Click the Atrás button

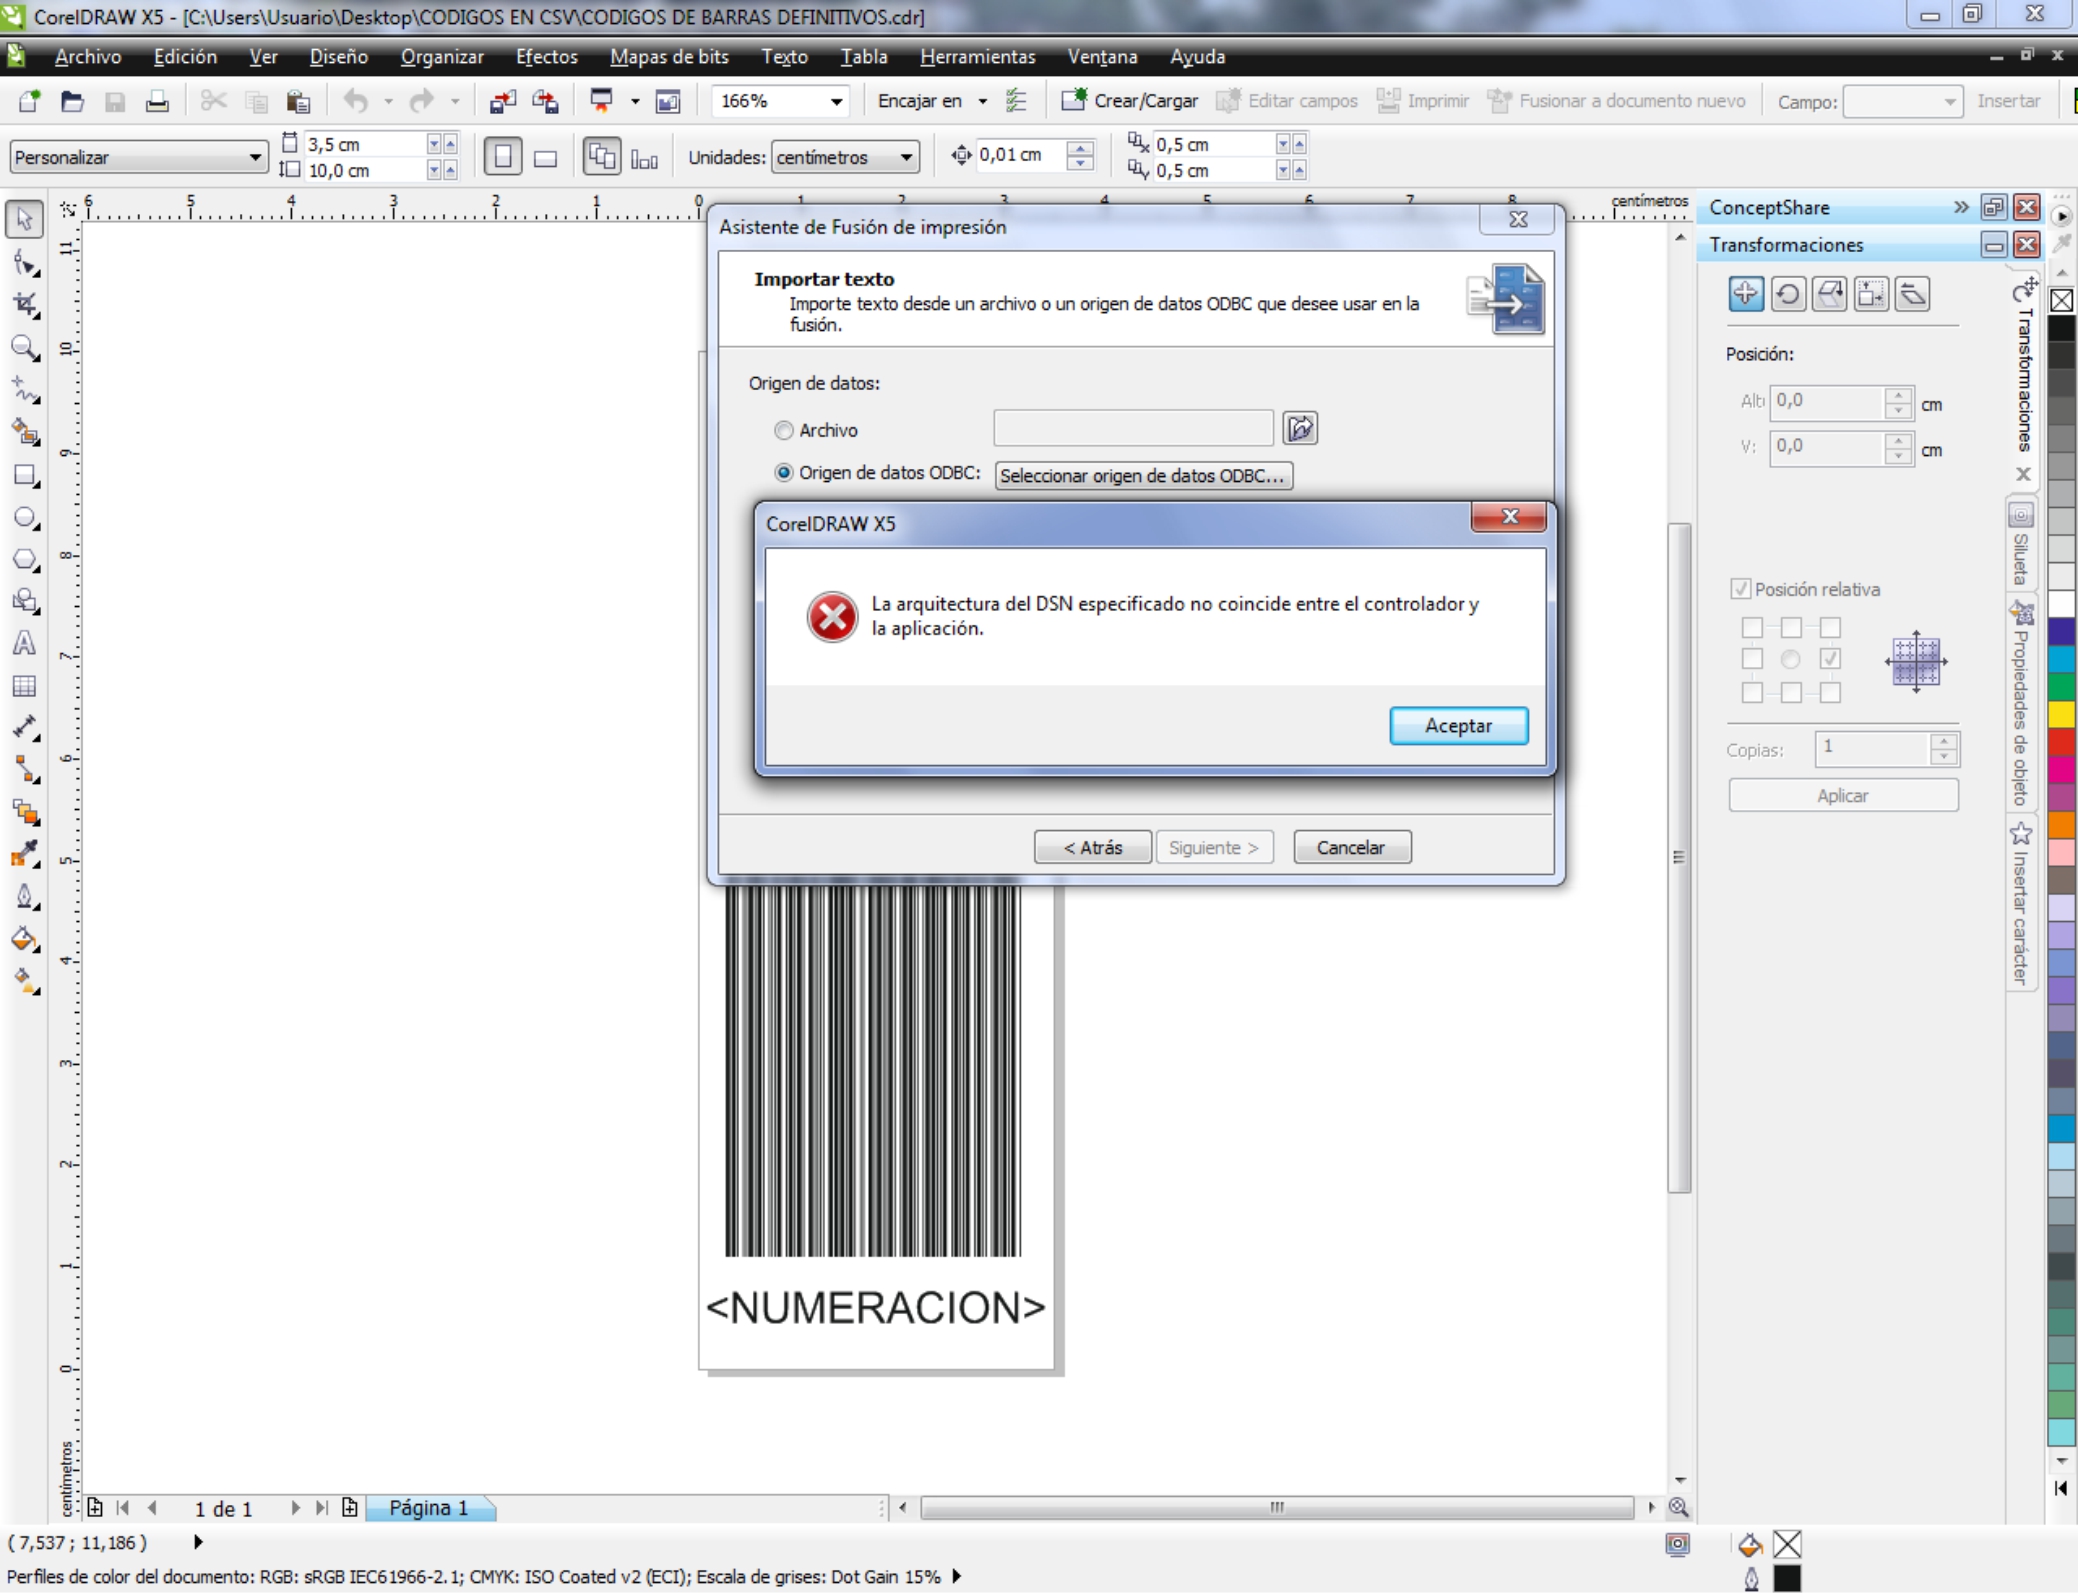point(1092,847)
